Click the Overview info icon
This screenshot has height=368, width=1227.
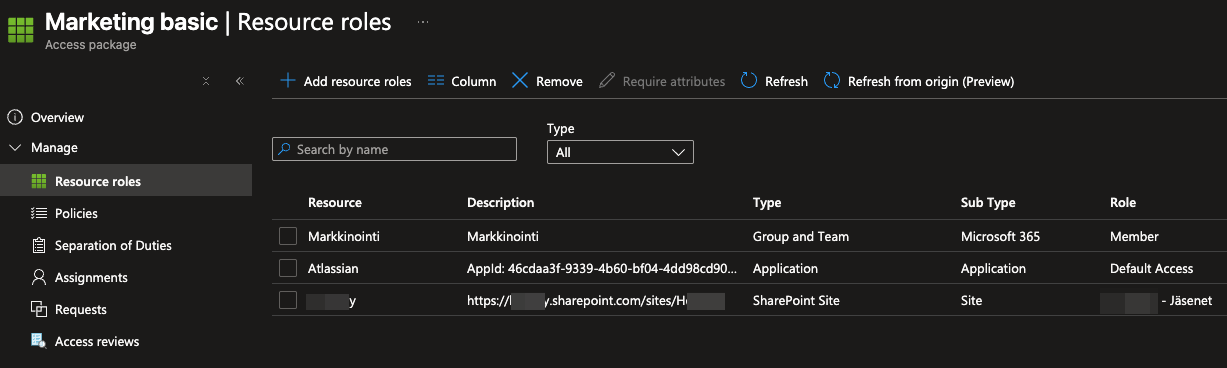(x=15, y=117)
